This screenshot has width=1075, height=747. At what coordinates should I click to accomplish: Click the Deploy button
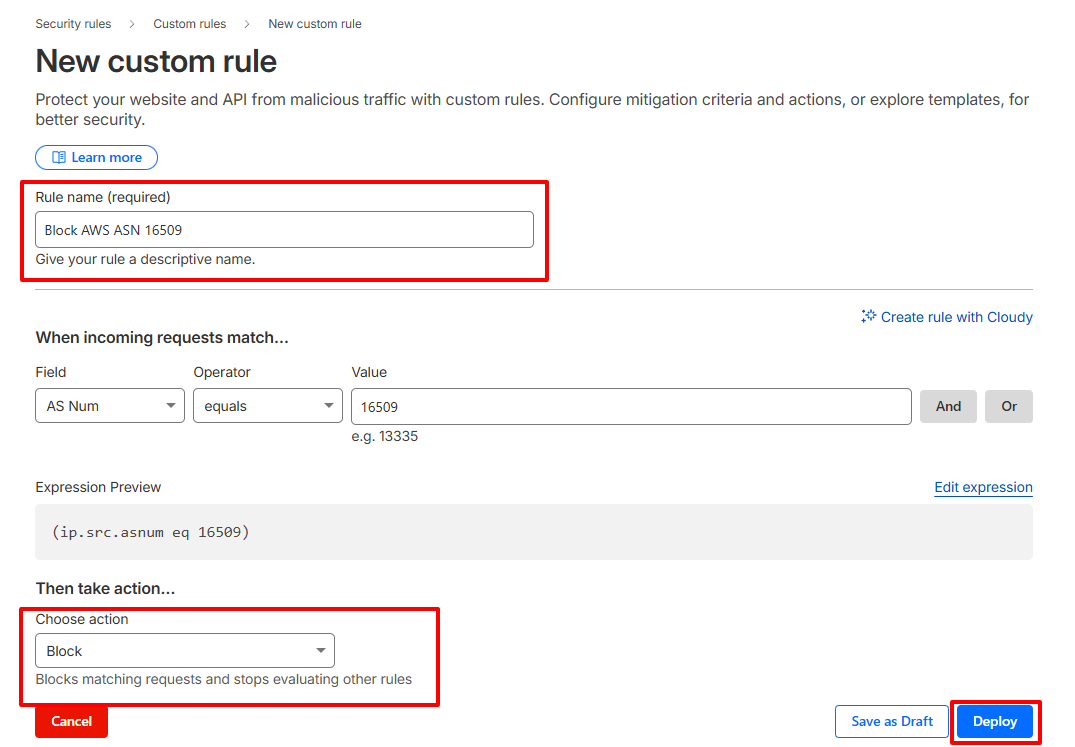point(994,721)
